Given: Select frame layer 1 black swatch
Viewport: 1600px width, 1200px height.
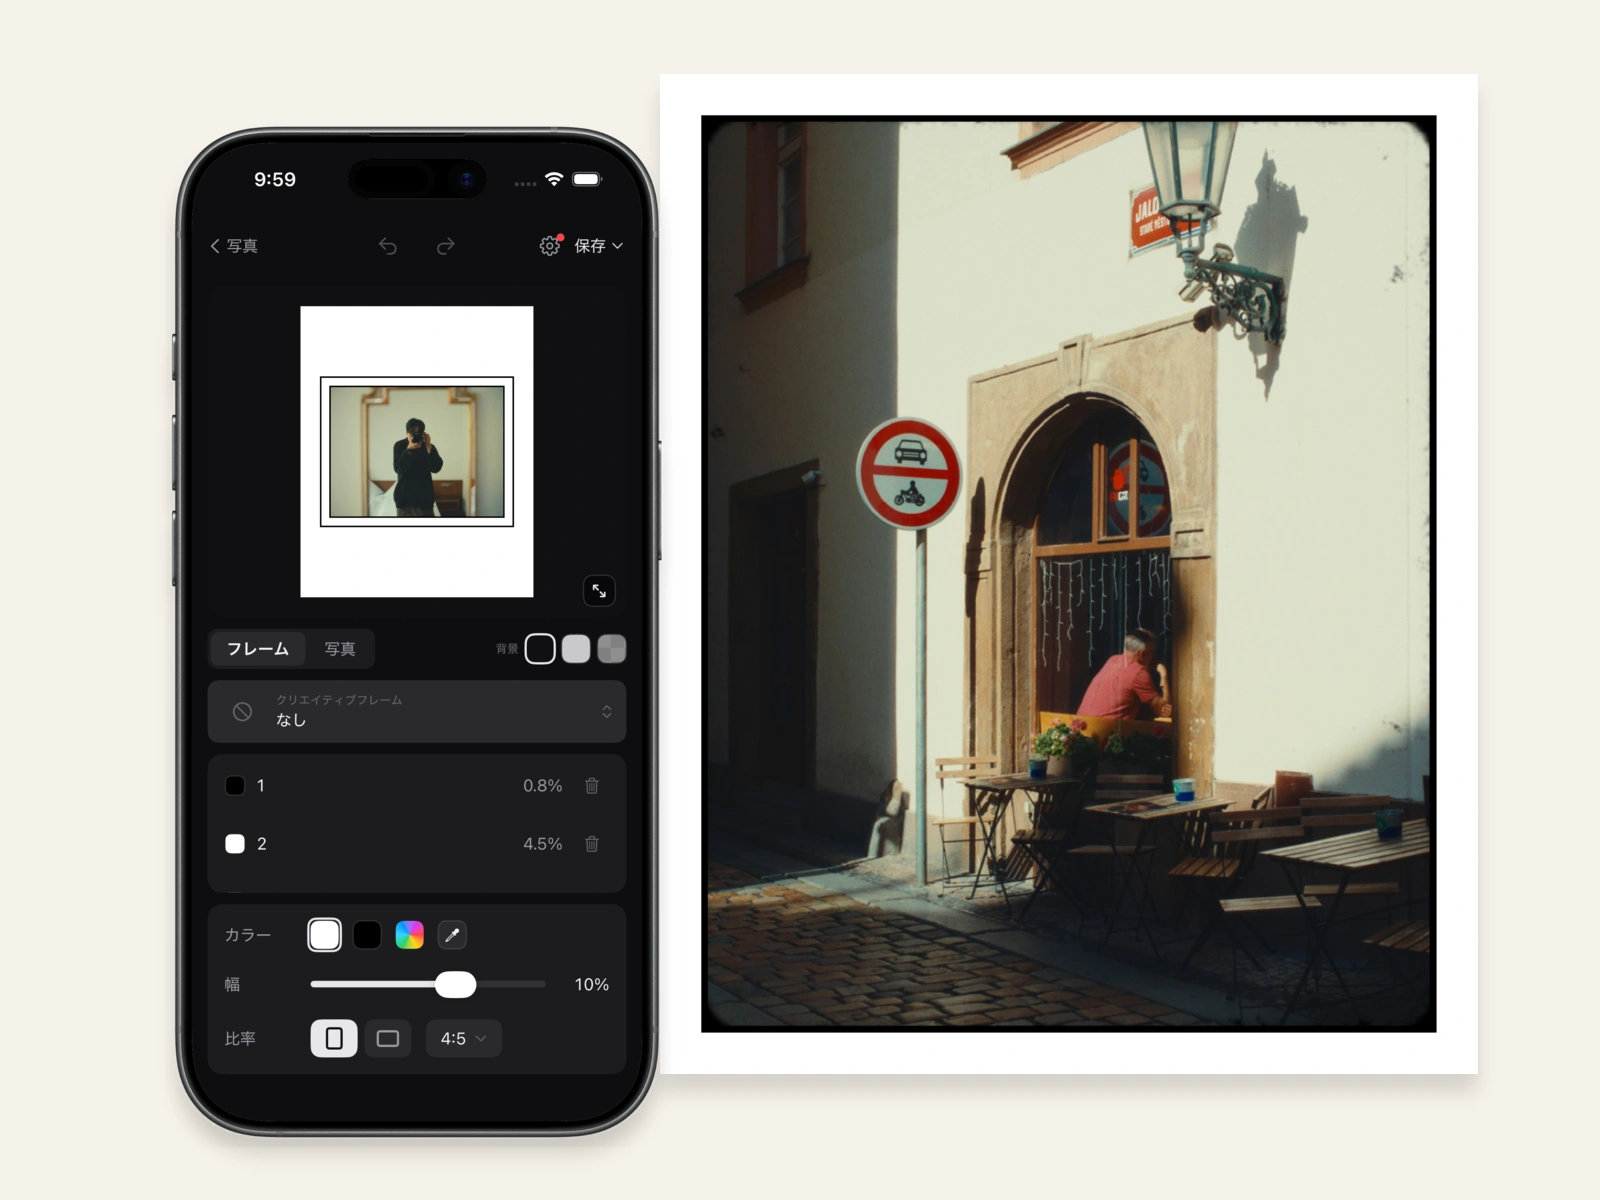Looking at the screenshot, I should [235, 786].
